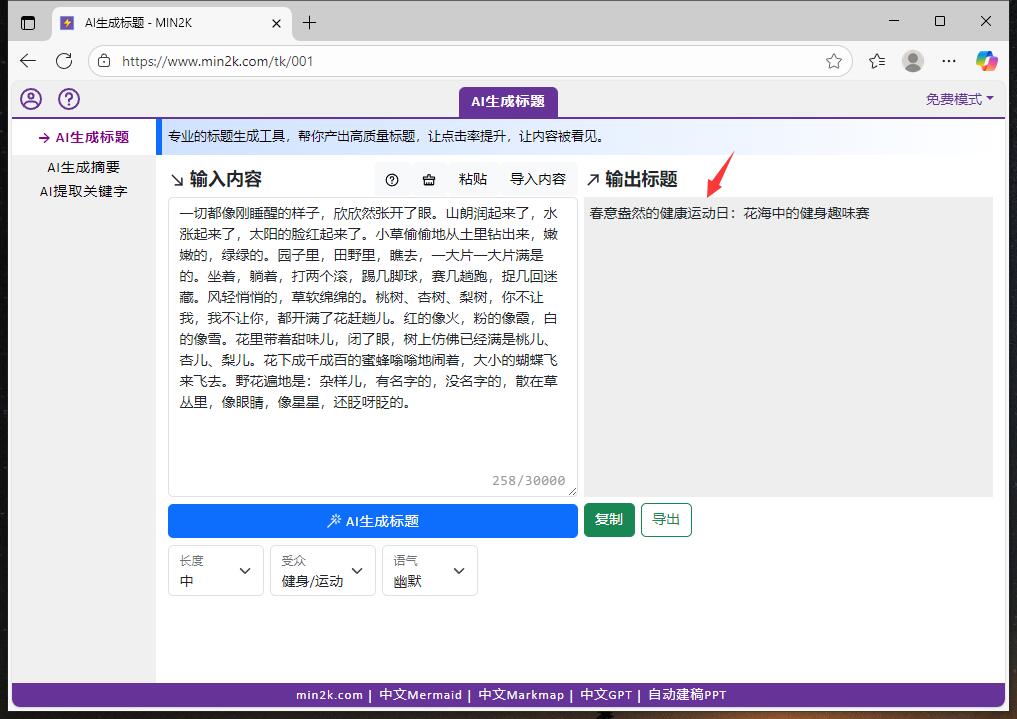
Task: Open the help question mark icon in the purple header
Action: [x=69, y=99]
